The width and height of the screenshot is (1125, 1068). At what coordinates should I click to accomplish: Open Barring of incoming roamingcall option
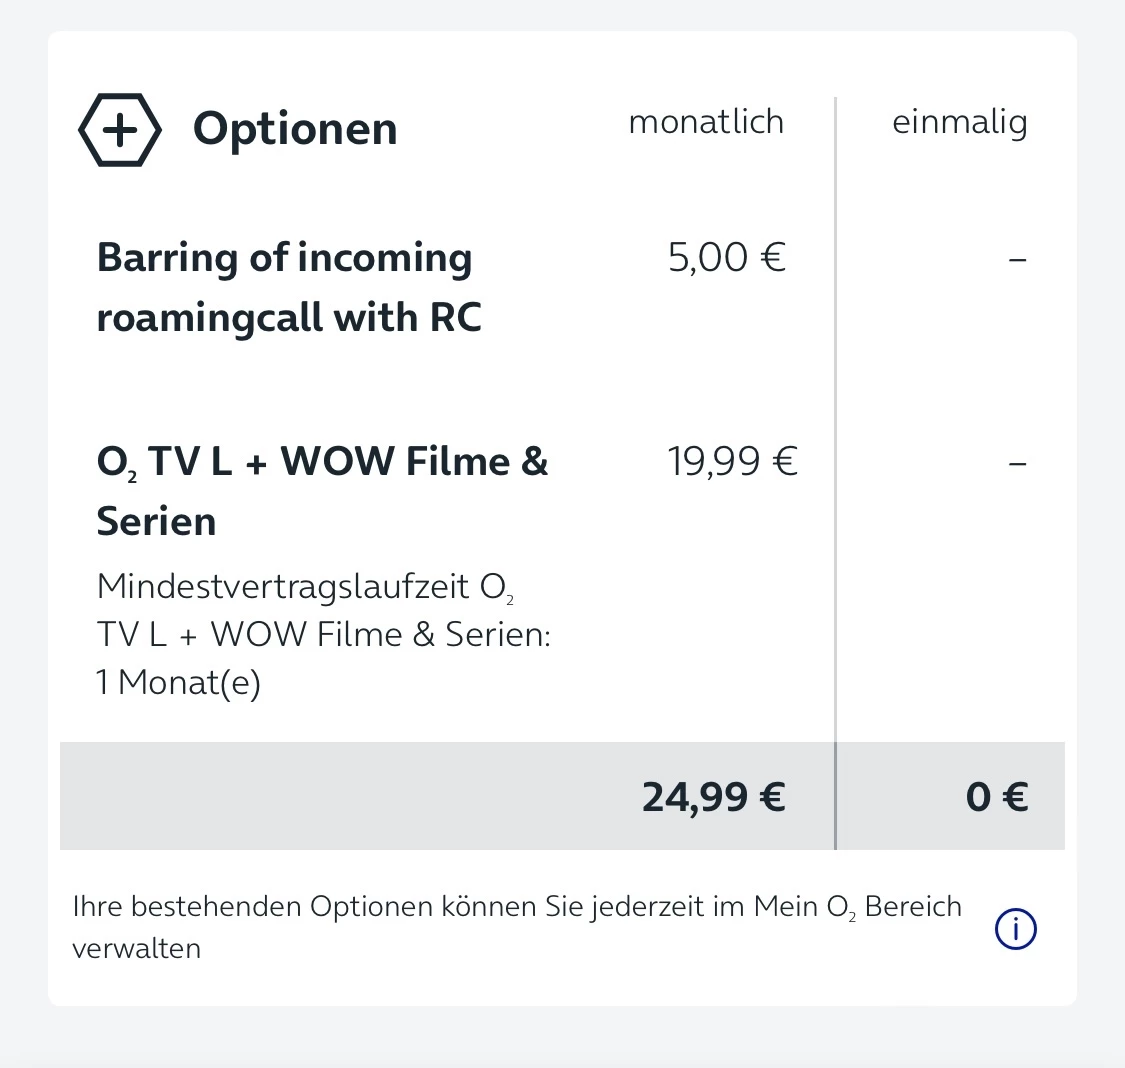pos(288,287)
